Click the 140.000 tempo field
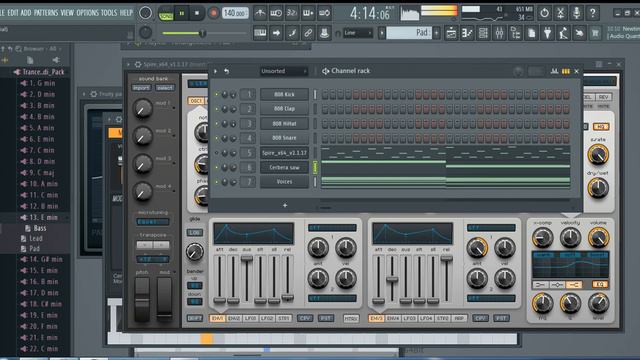 [235, 13]
